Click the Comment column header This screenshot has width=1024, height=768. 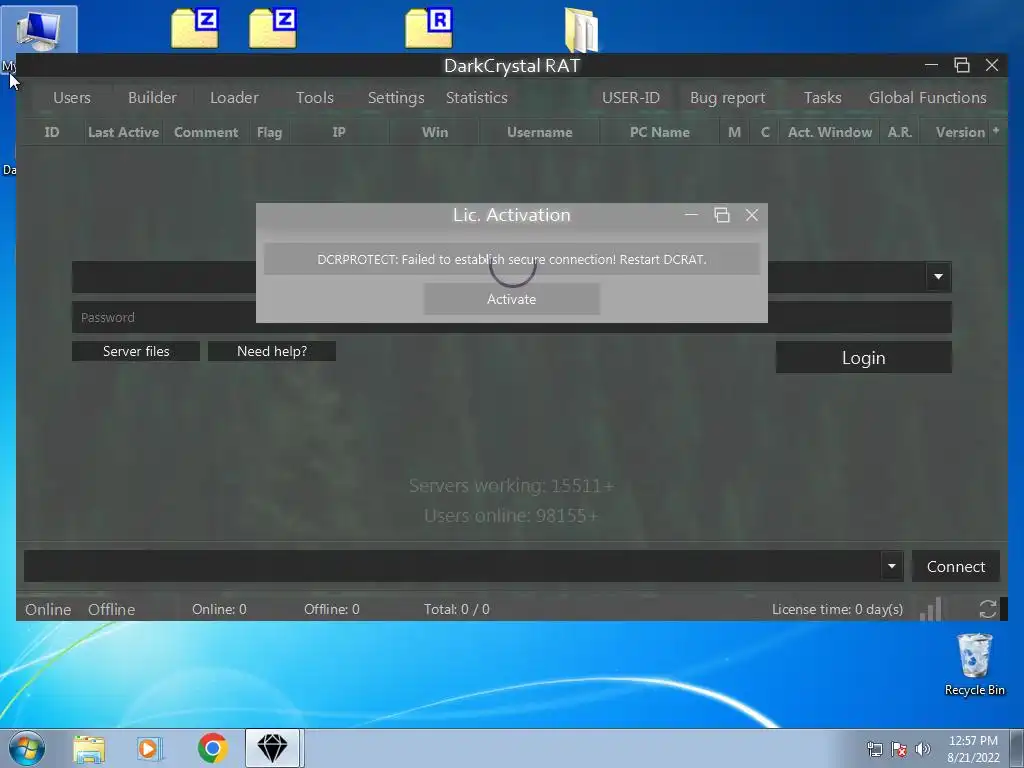click(x=206, y=132)
